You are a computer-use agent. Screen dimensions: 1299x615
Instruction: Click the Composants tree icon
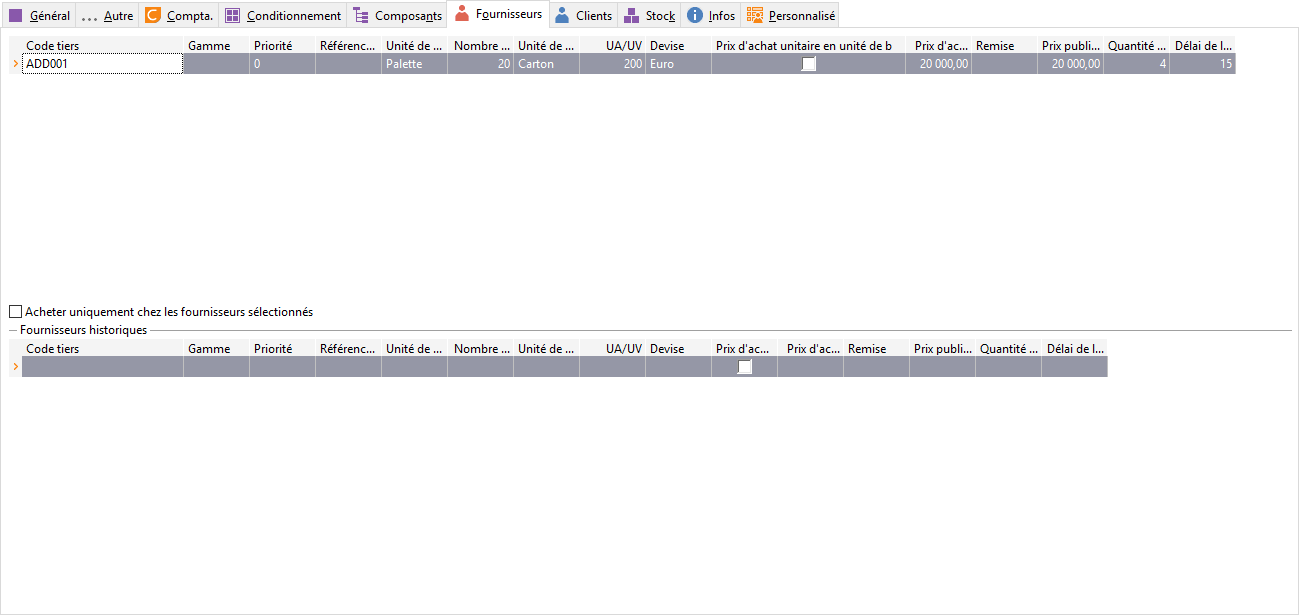coord(361,15)
